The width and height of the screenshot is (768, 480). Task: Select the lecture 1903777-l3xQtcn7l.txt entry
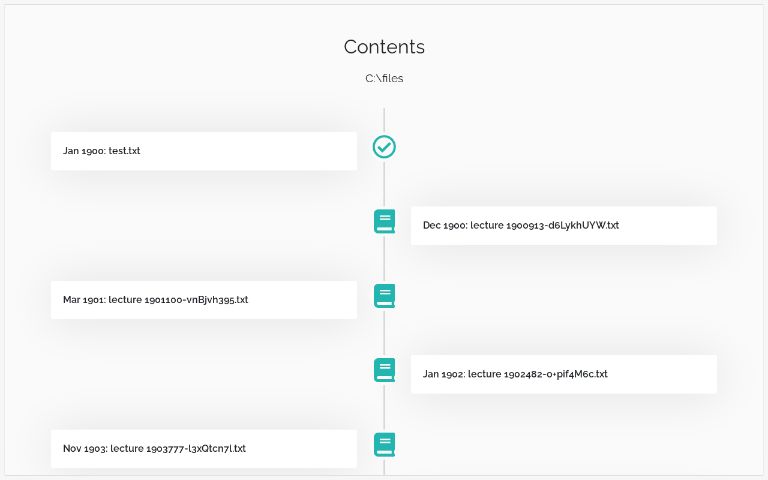(204, 449)
